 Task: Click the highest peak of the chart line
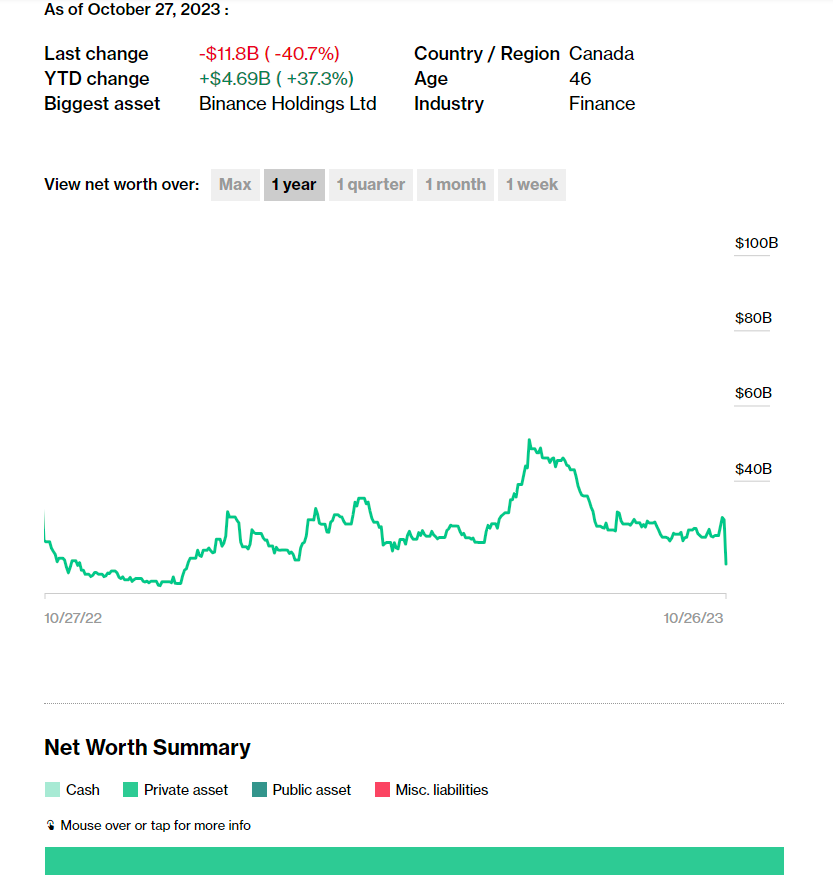pos(529,440)
